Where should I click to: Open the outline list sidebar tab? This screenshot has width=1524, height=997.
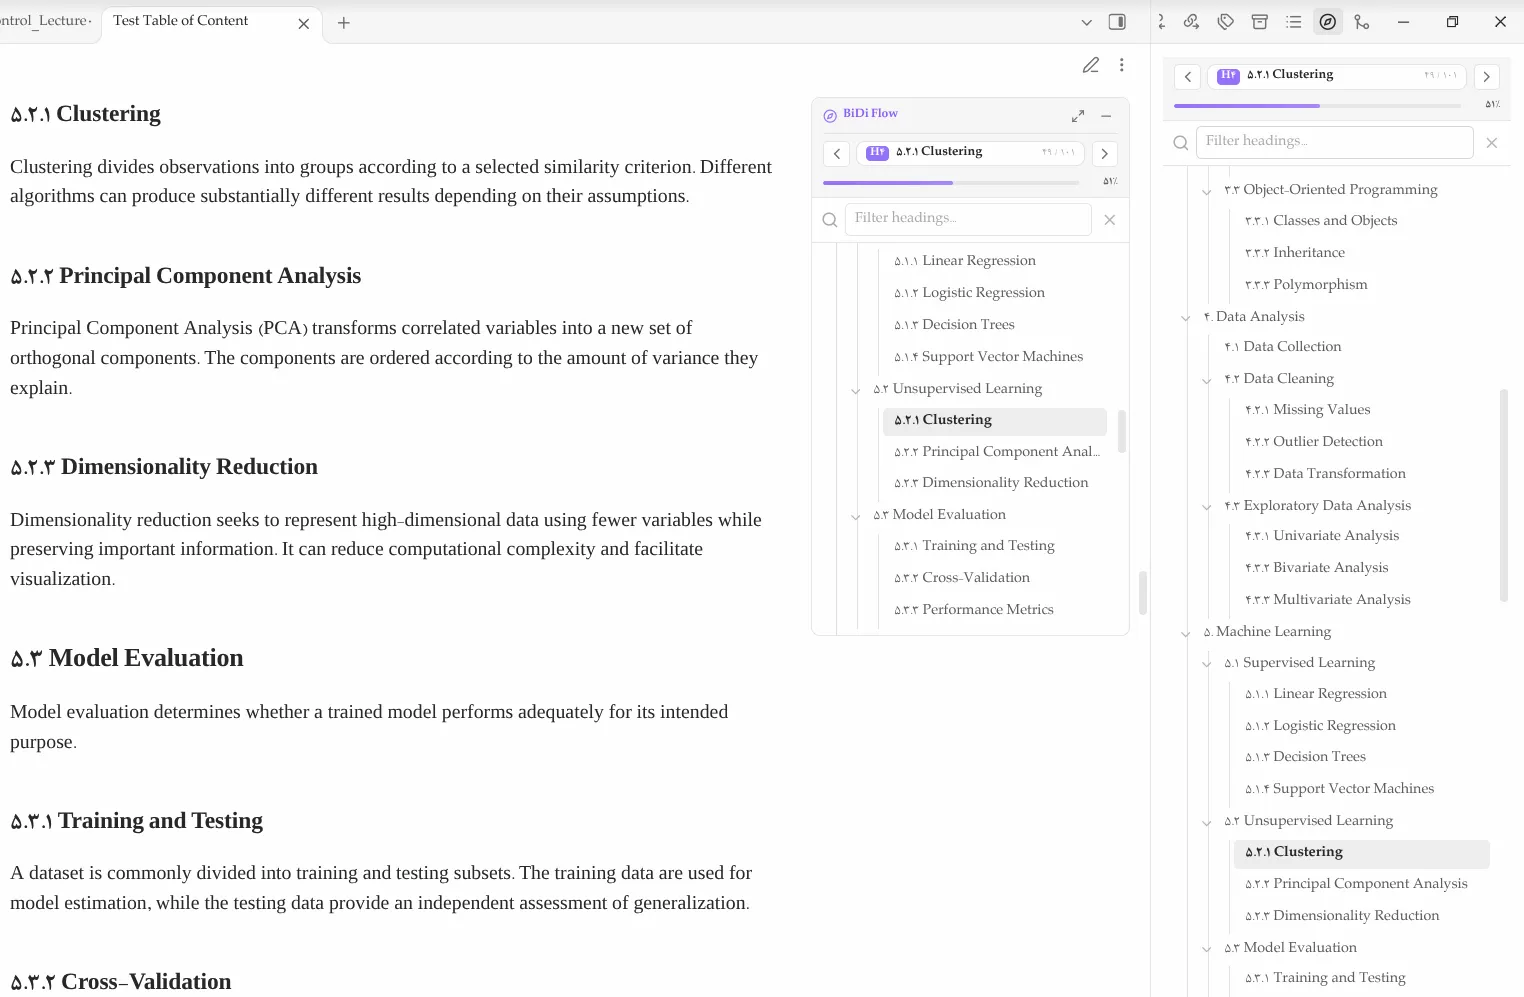click(1294, 22)
